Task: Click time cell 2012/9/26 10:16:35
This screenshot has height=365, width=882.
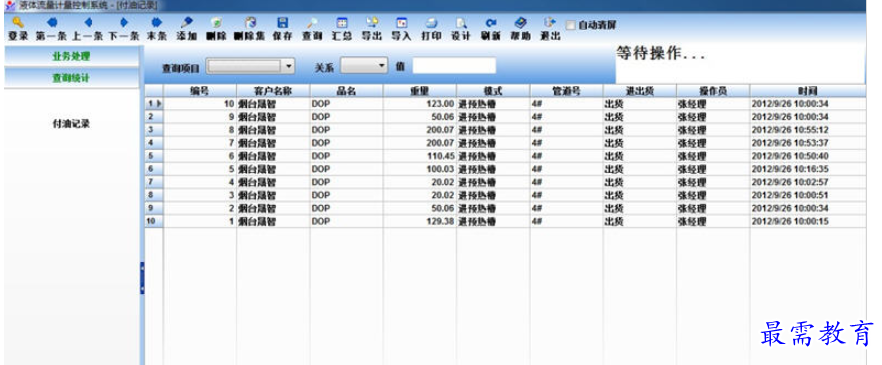Action: tap(808, 169)
